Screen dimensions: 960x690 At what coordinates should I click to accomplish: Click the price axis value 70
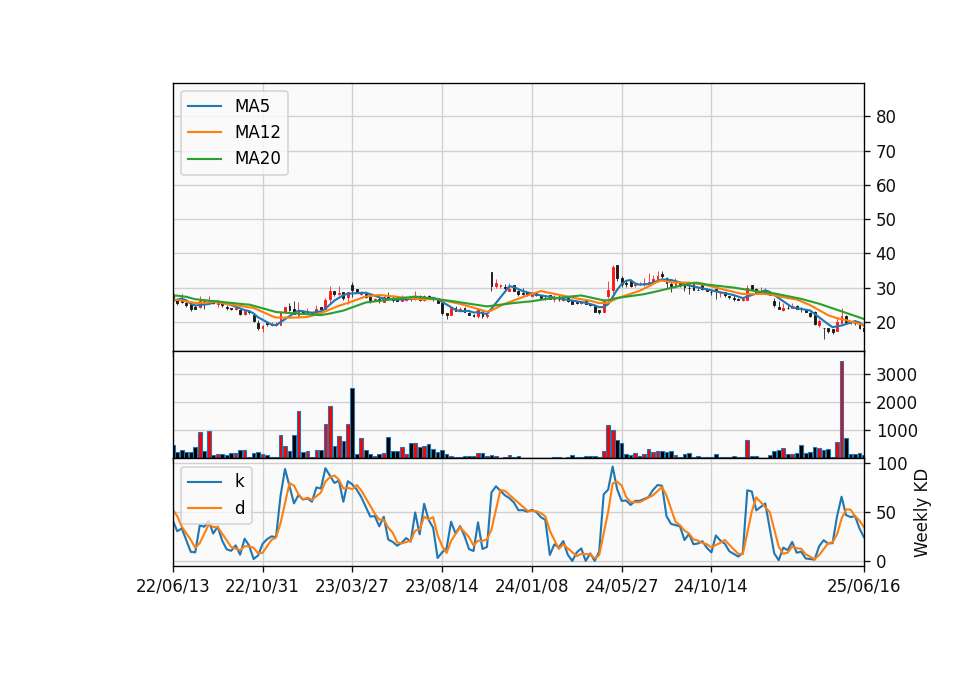point(885,151)
